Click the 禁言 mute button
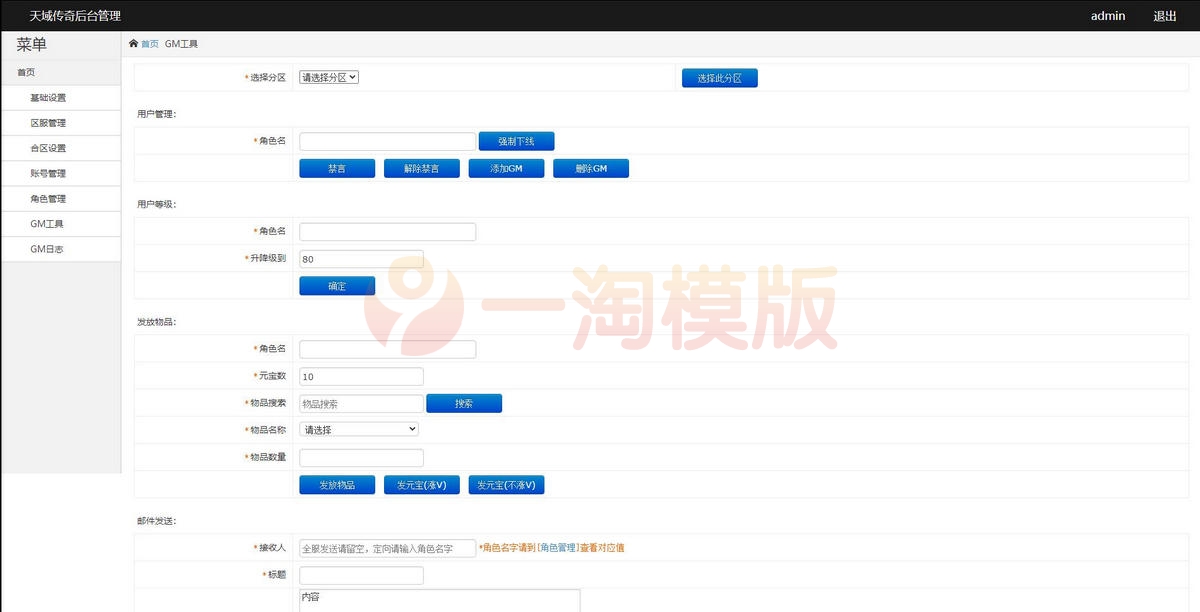 pyautogui.click(x=336, y=168)
